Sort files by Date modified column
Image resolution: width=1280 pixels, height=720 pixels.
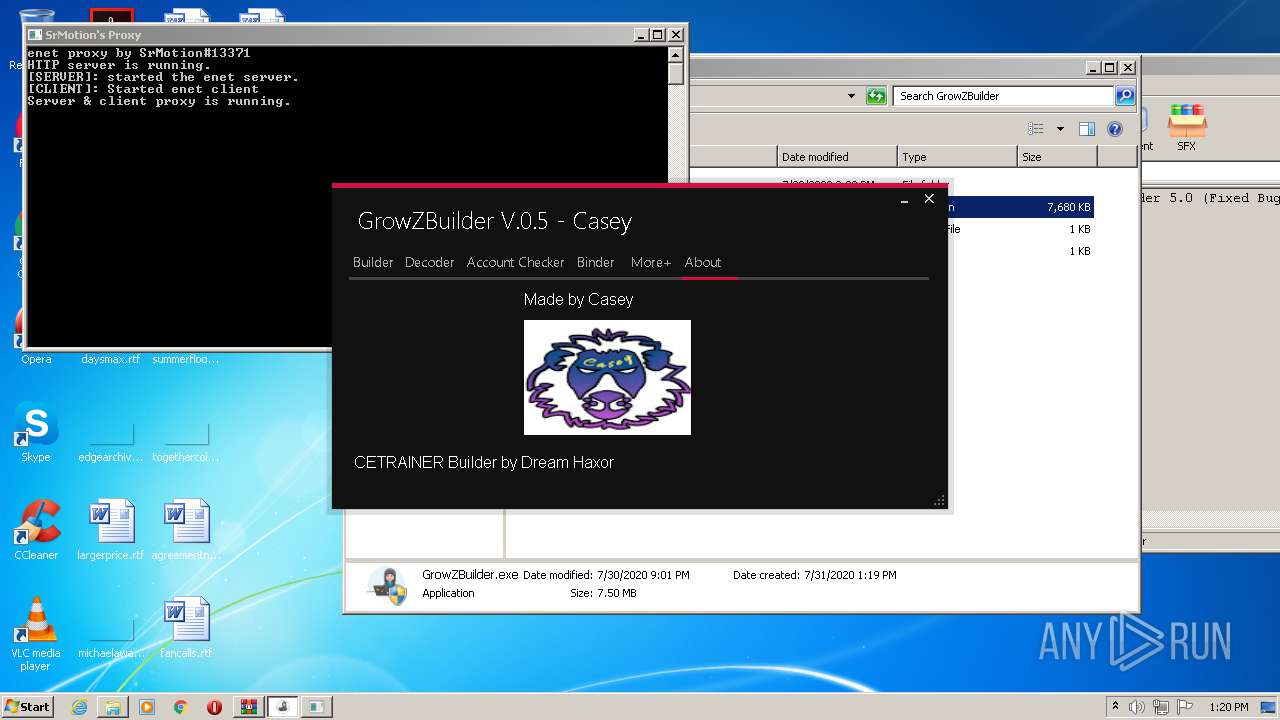click(x=837, y=157)
